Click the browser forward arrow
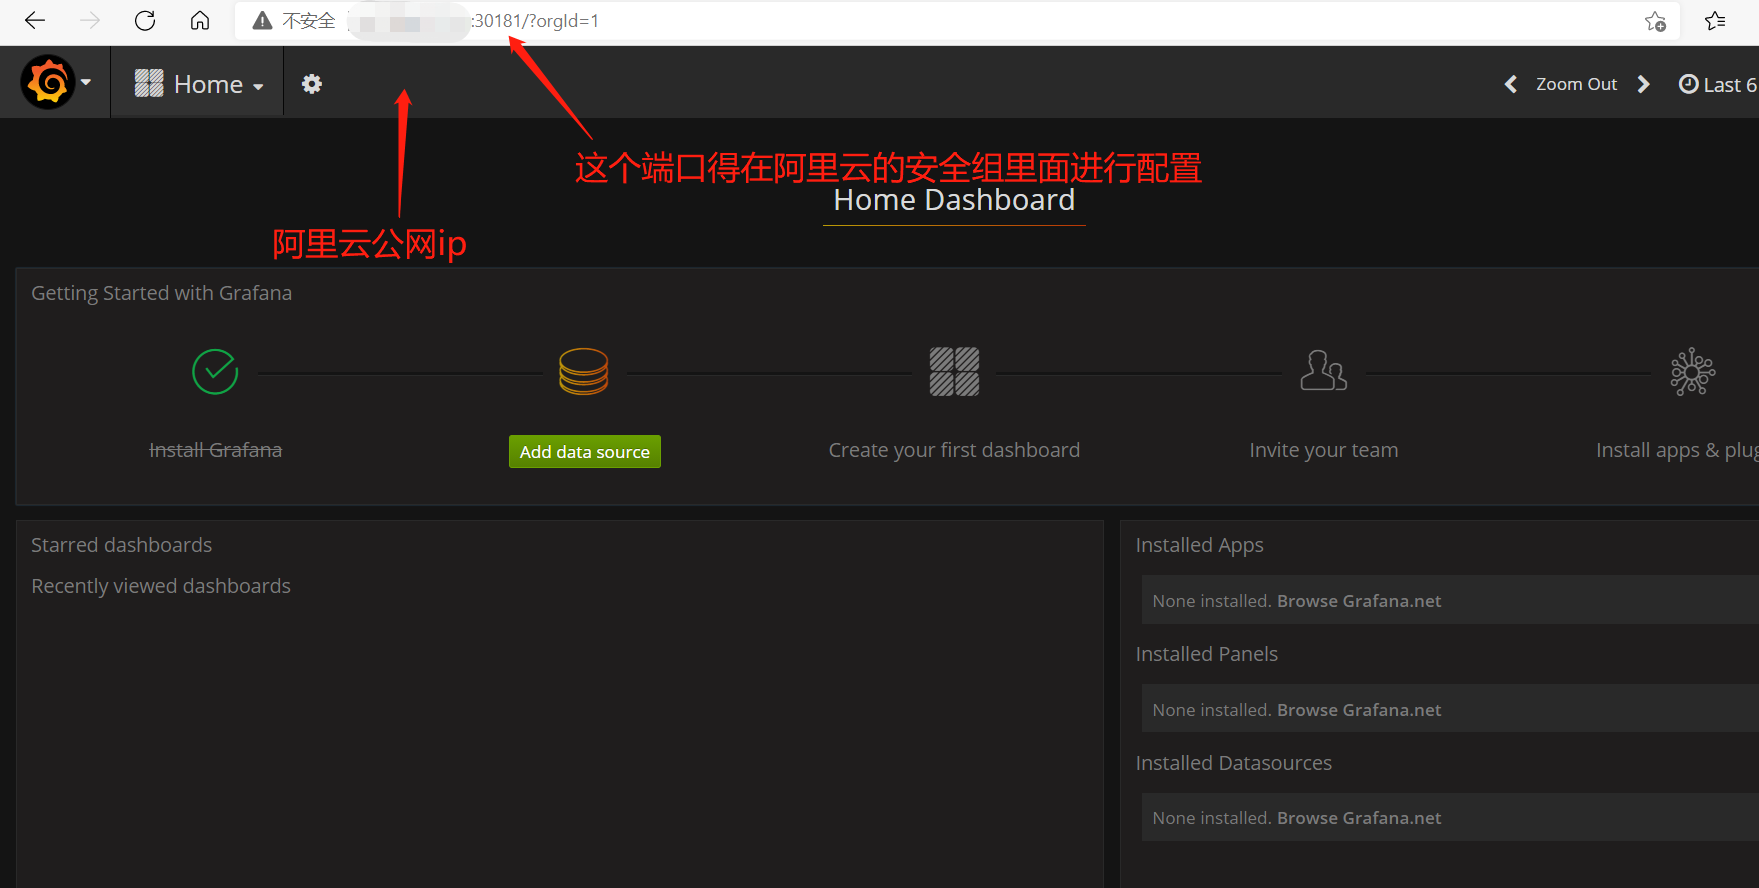 (90, 20)
